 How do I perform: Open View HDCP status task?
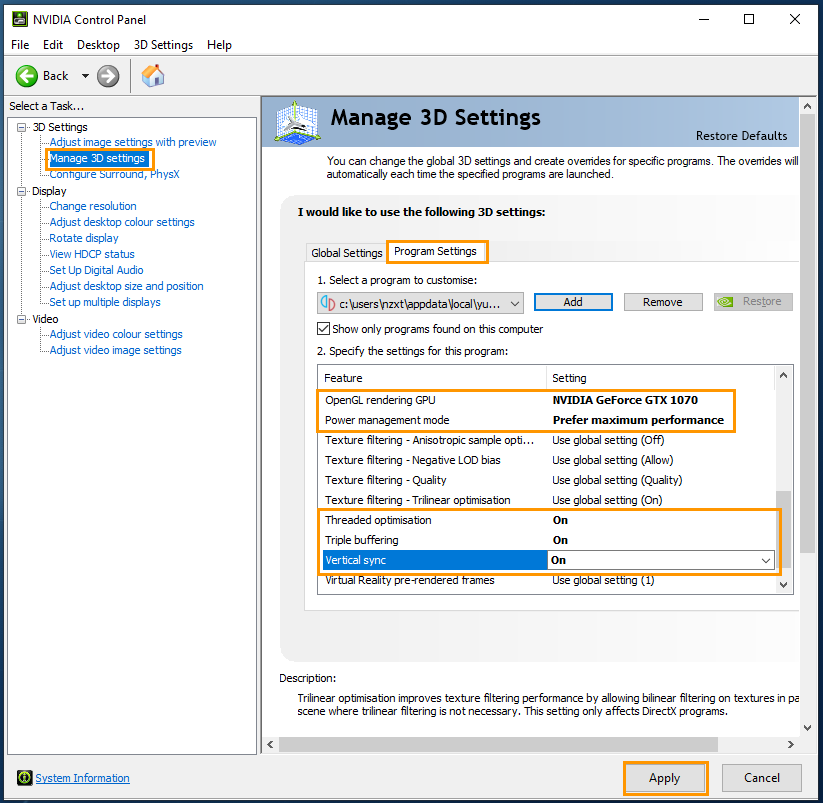click(92, 254)
